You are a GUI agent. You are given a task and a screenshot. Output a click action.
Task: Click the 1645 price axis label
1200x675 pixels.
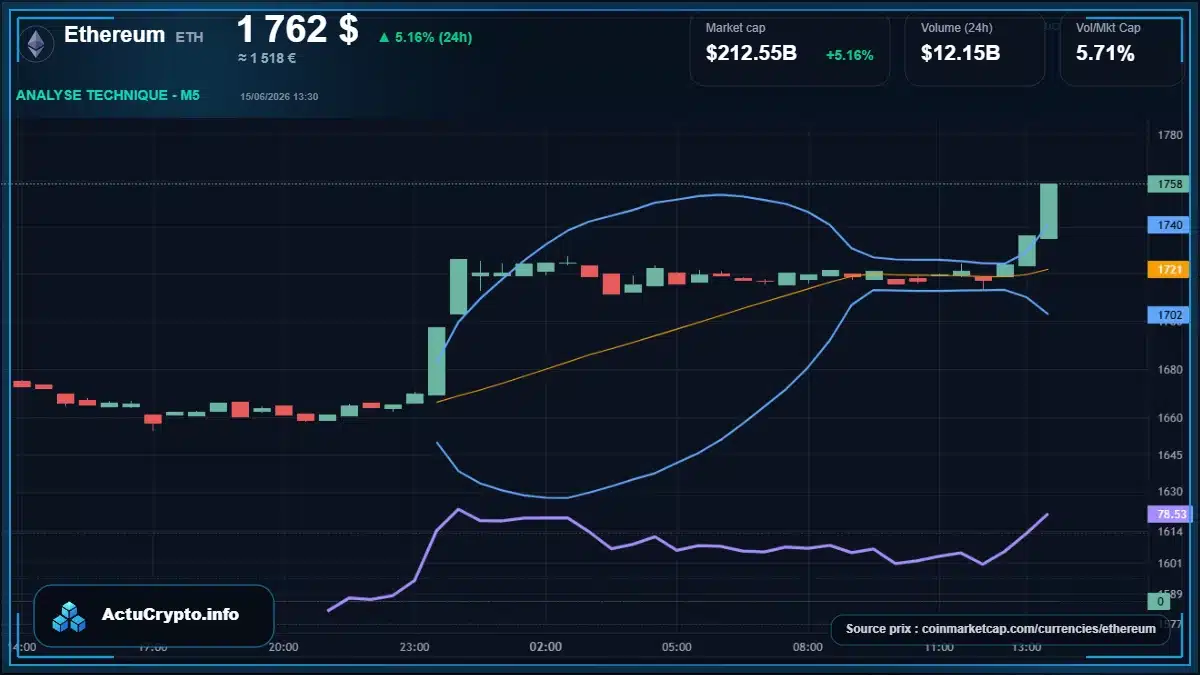coord(1170,456)
